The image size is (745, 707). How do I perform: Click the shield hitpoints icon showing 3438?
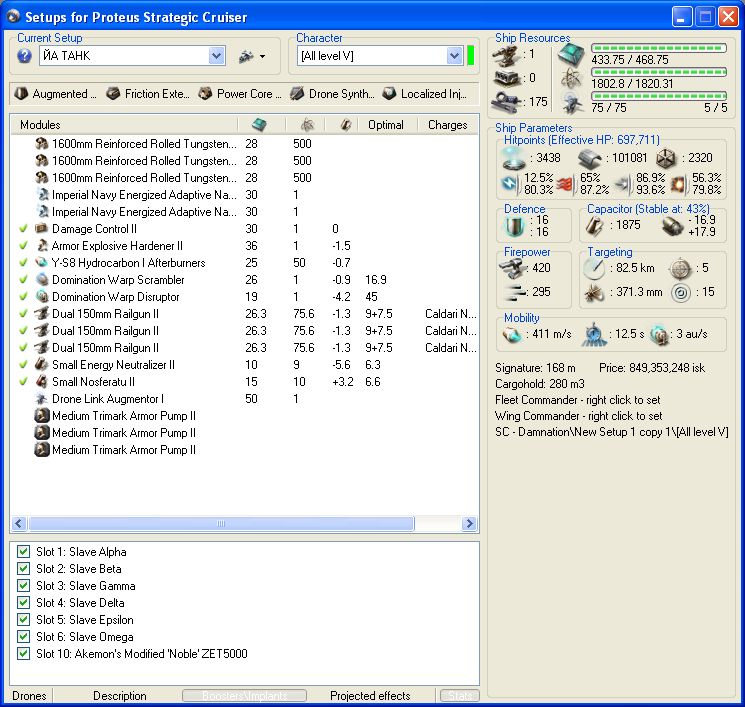pos(514,158)
